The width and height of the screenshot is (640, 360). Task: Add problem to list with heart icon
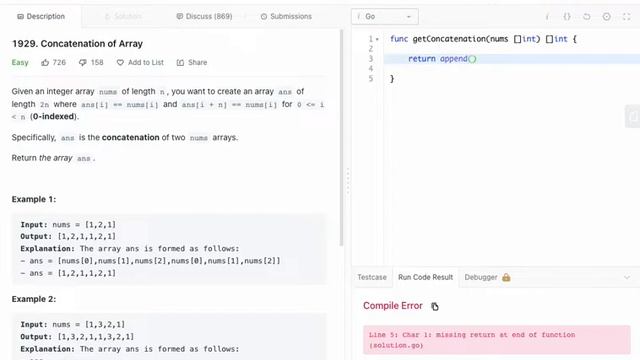coord(120,62)
